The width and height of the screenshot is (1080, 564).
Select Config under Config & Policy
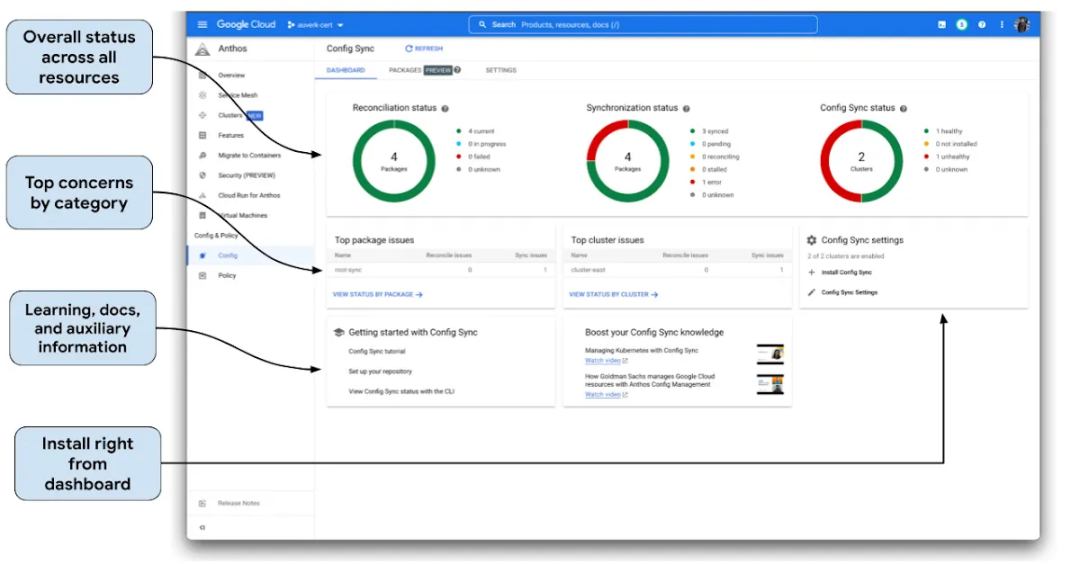click(x=227, y=255)
